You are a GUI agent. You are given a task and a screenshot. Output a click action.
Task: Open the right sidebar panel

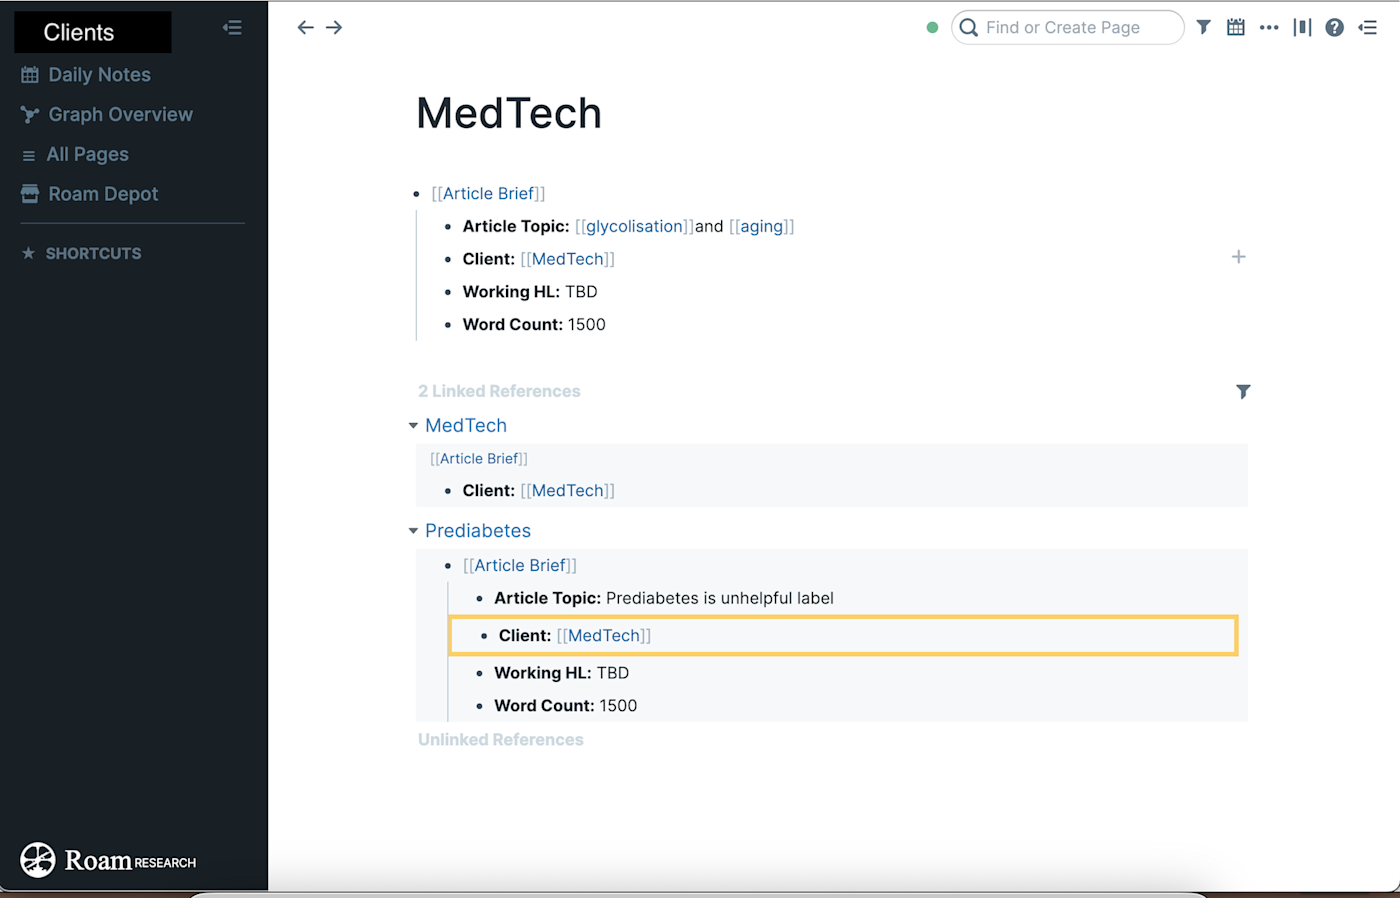(x=1368, y=28)
